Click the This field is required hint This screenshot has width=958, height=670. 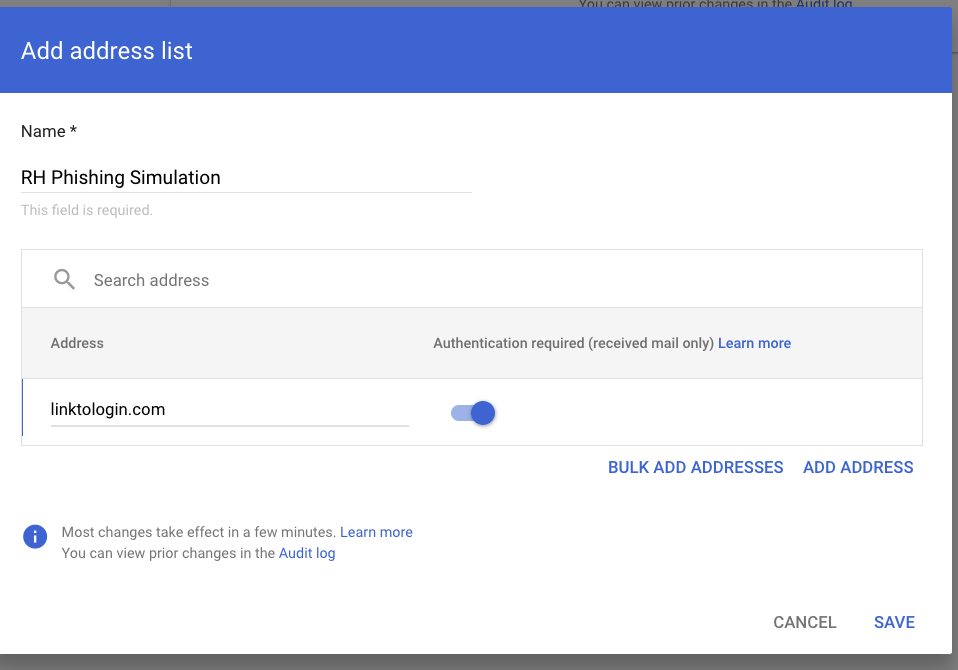(x=87, y=211)
